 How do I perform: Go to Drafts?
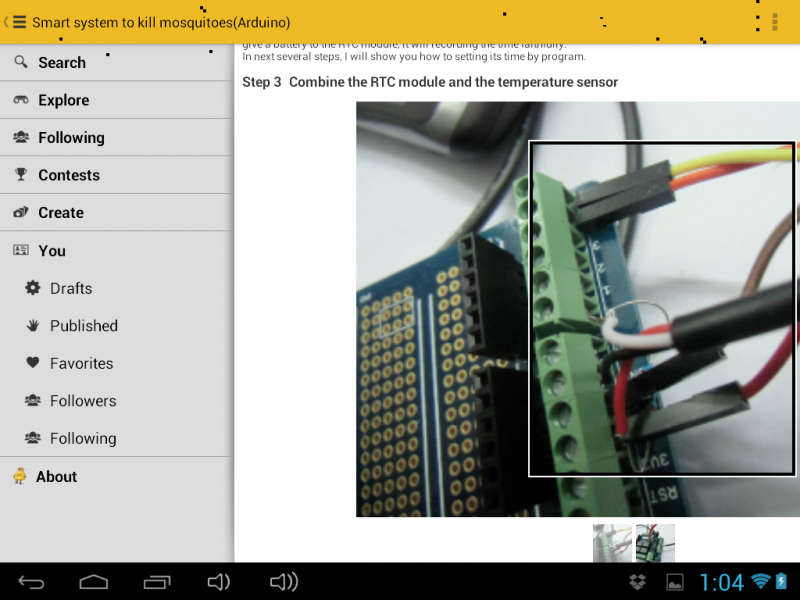(116, 288)
